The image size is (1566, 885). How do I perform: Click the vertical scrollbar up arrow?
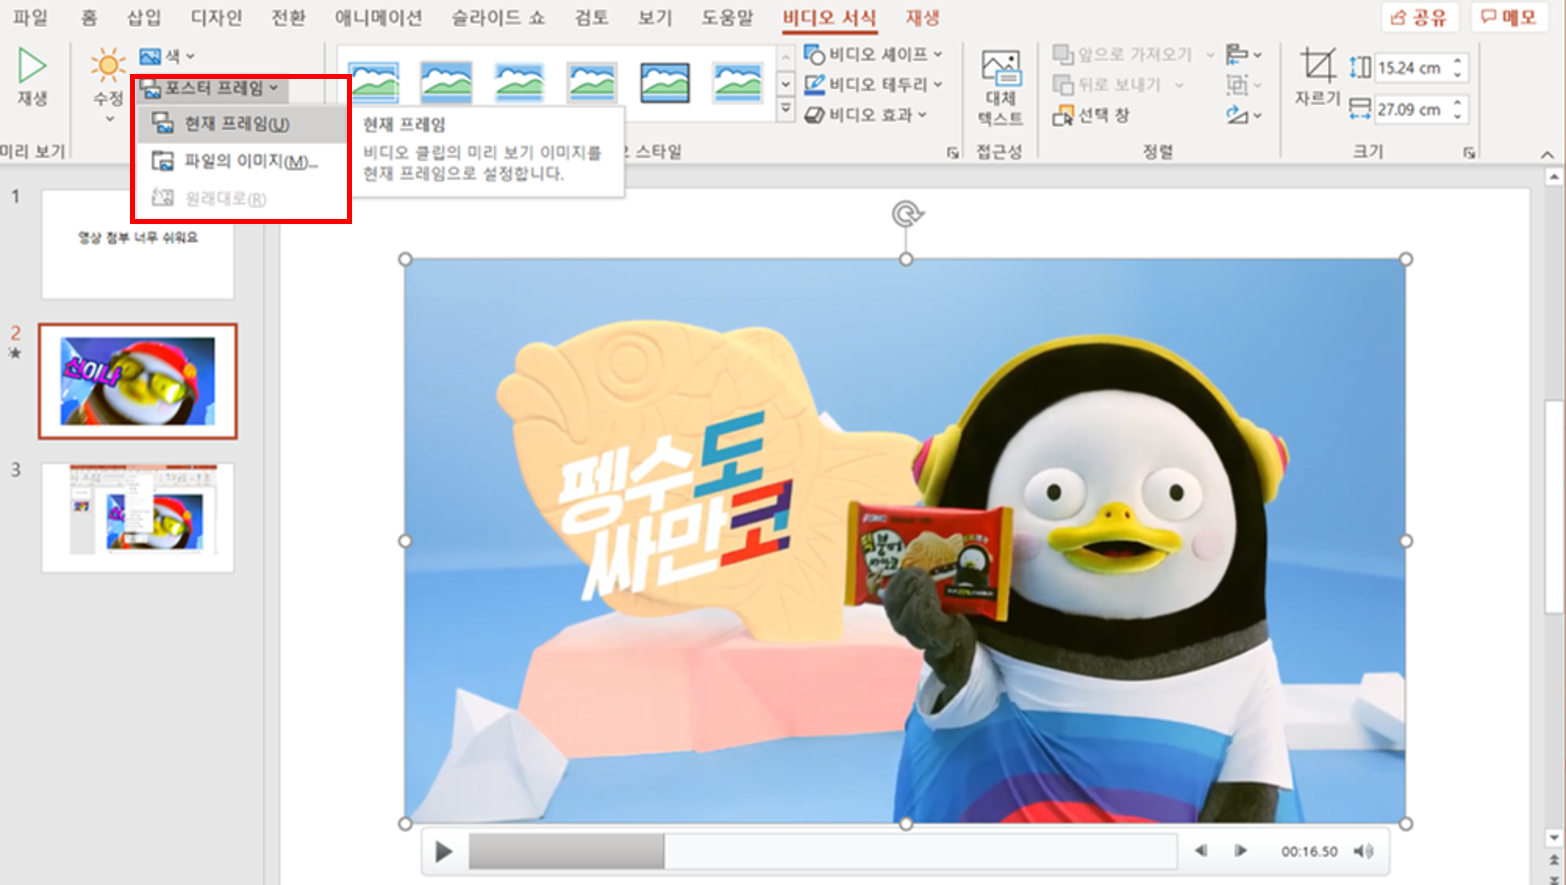[1554, 178]
